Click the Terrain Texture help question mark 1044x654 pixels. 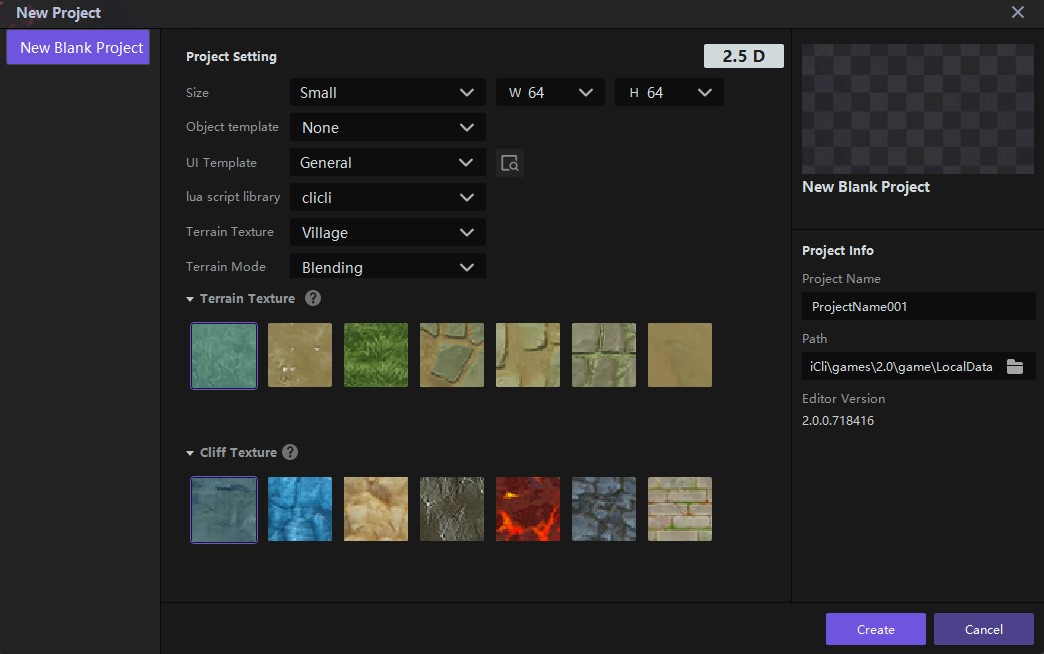point(313,298)
